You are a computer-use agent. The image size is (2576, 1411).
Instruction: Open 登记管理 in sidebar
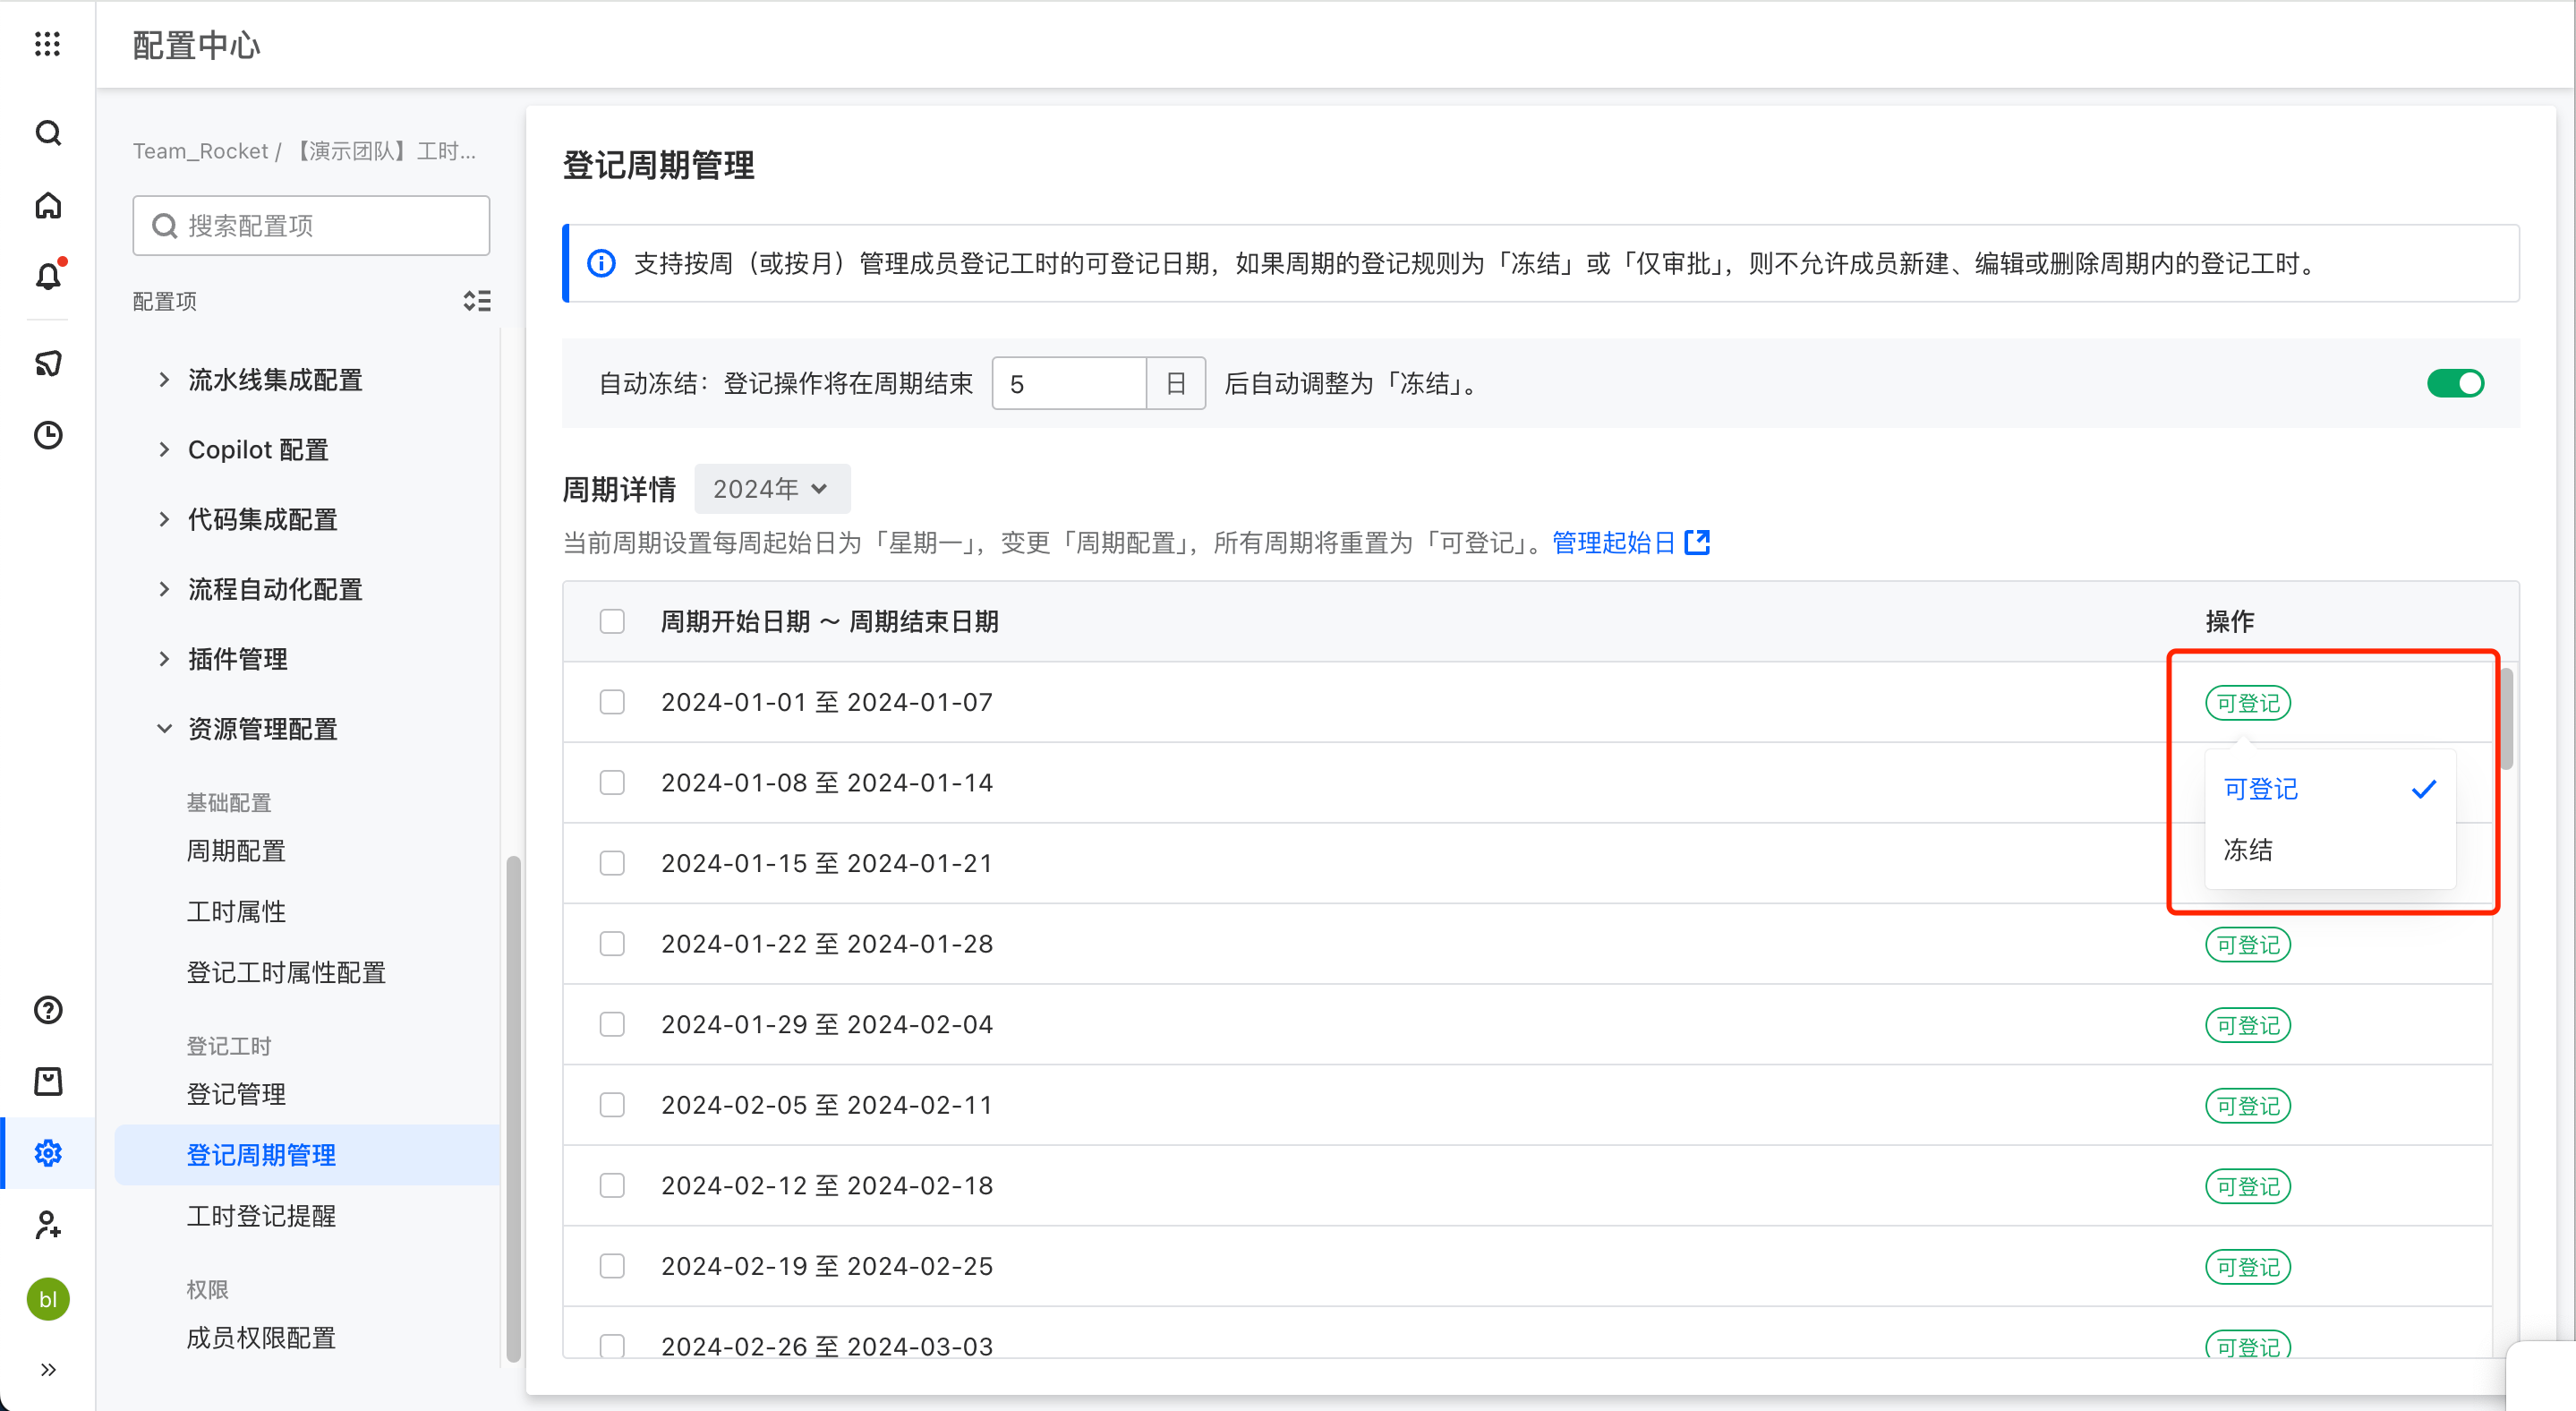coord(236,1094)
